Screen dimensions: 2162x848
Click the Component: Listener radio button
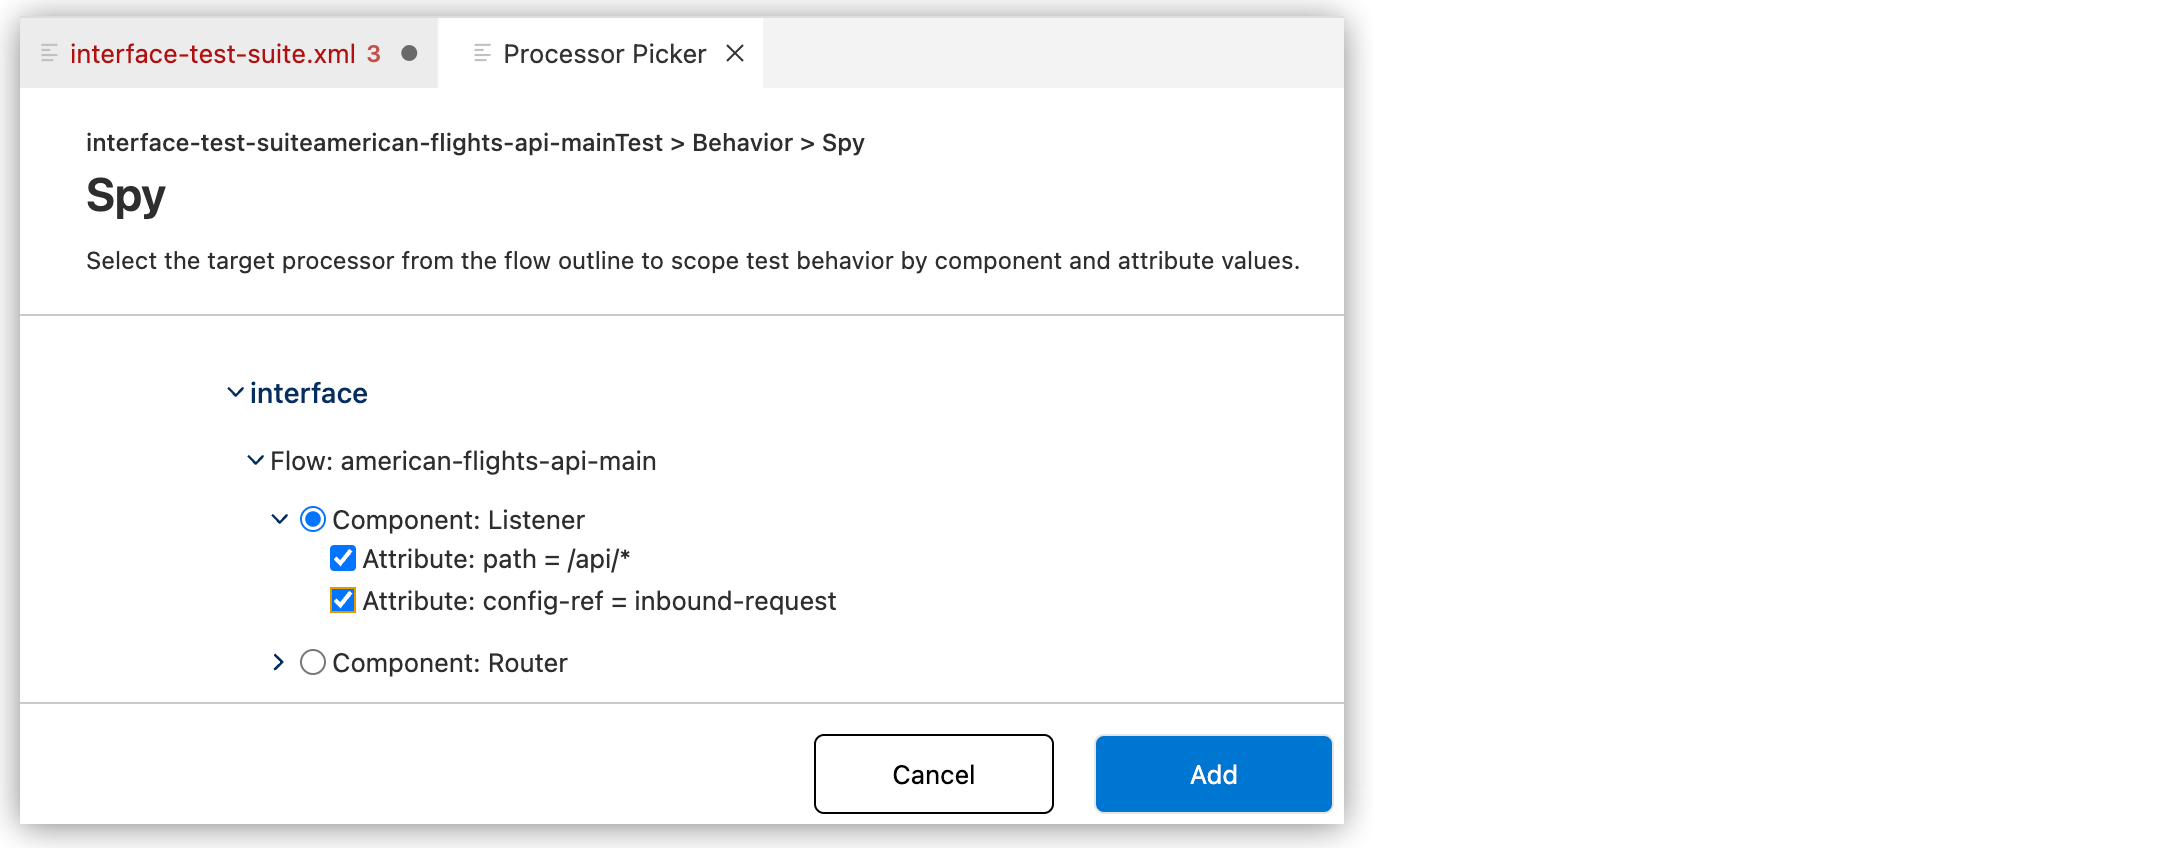(313, 518)
